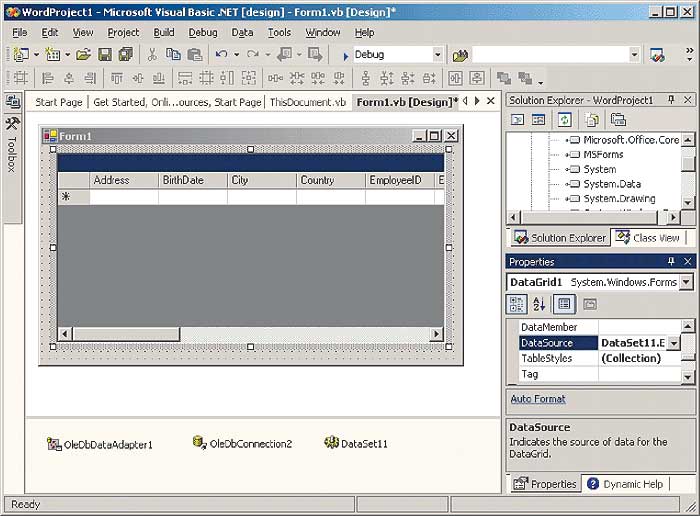Screen dimensions: 700x516
Task: Switch to the ThisDocument.vb tab
Action: [308, 102]
